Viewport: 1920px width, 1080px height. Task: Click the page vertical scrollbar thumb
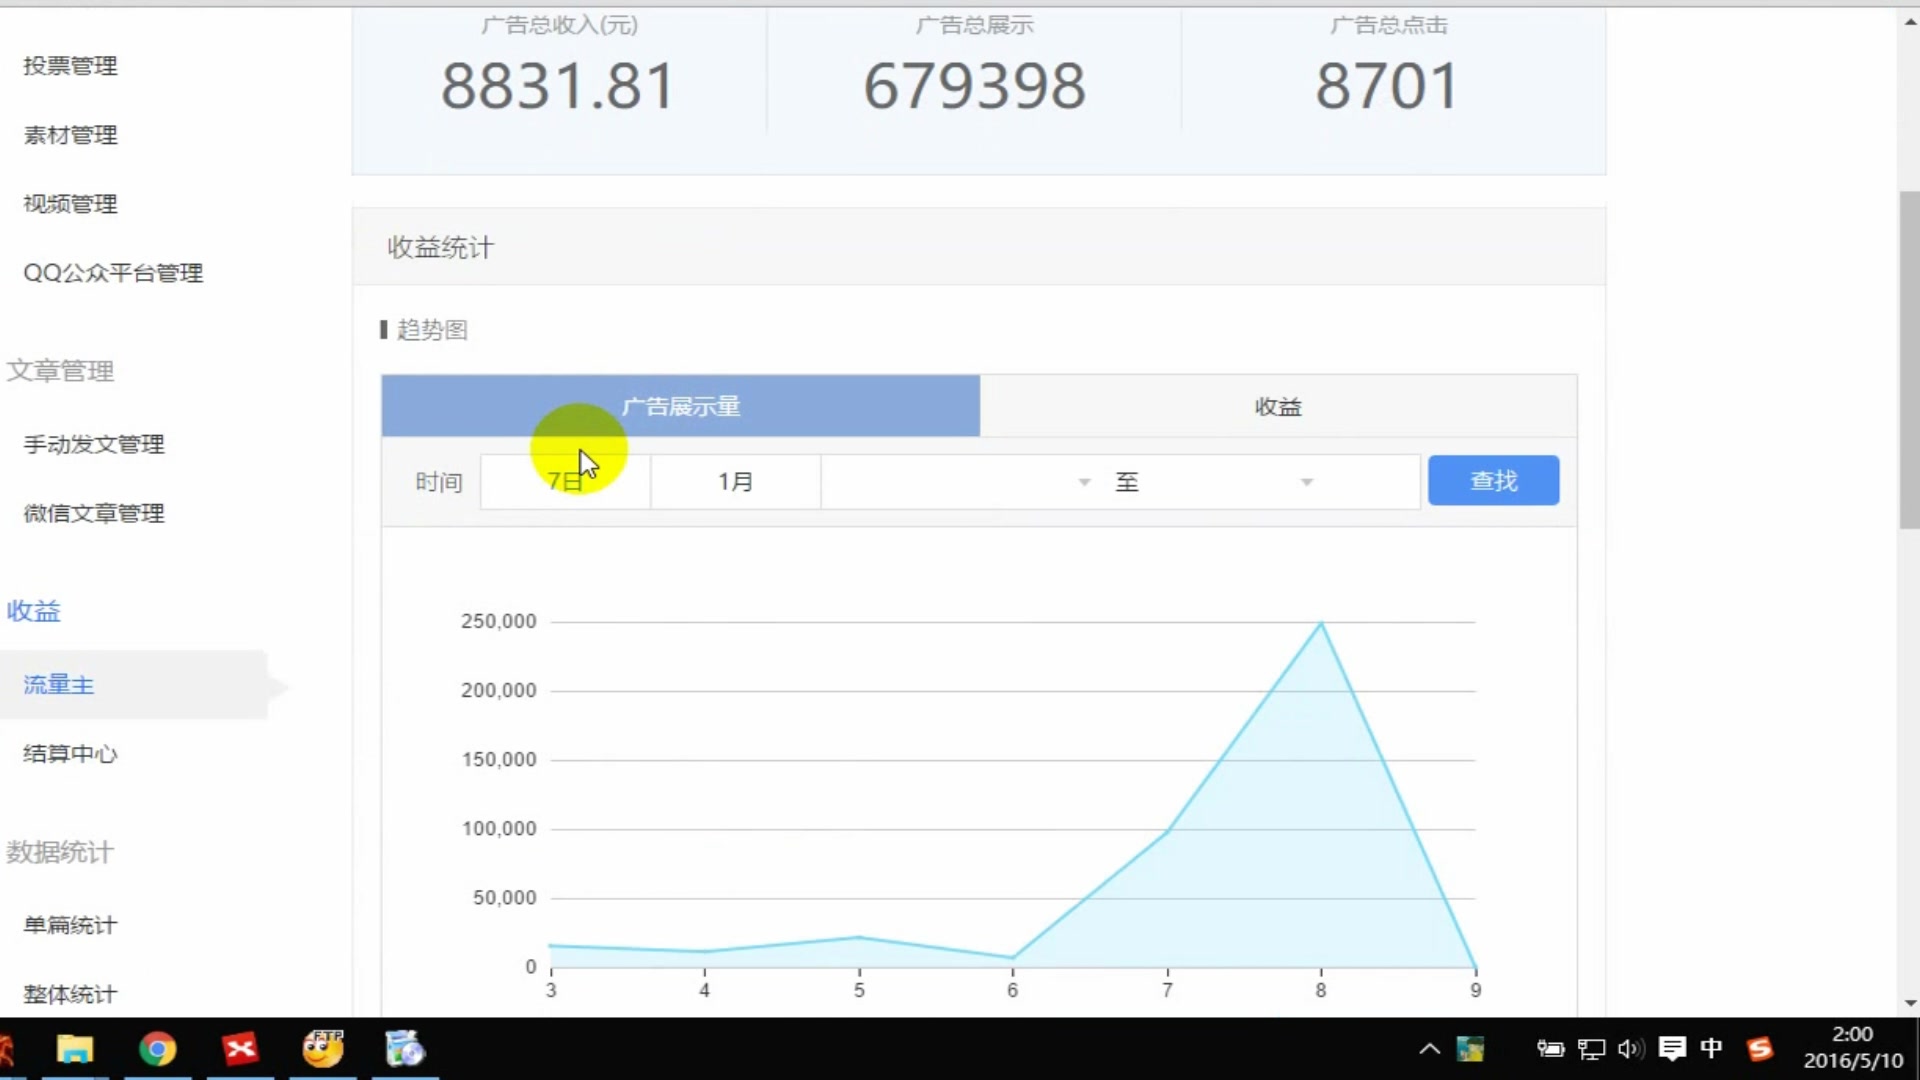1909,360
